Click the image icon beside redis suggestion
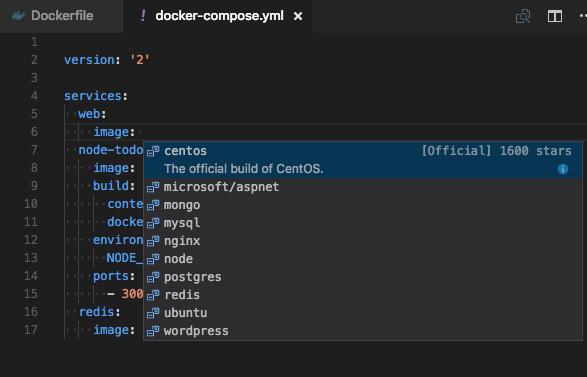The height and width of the screenshot is (377, 587). click(153, 295)
